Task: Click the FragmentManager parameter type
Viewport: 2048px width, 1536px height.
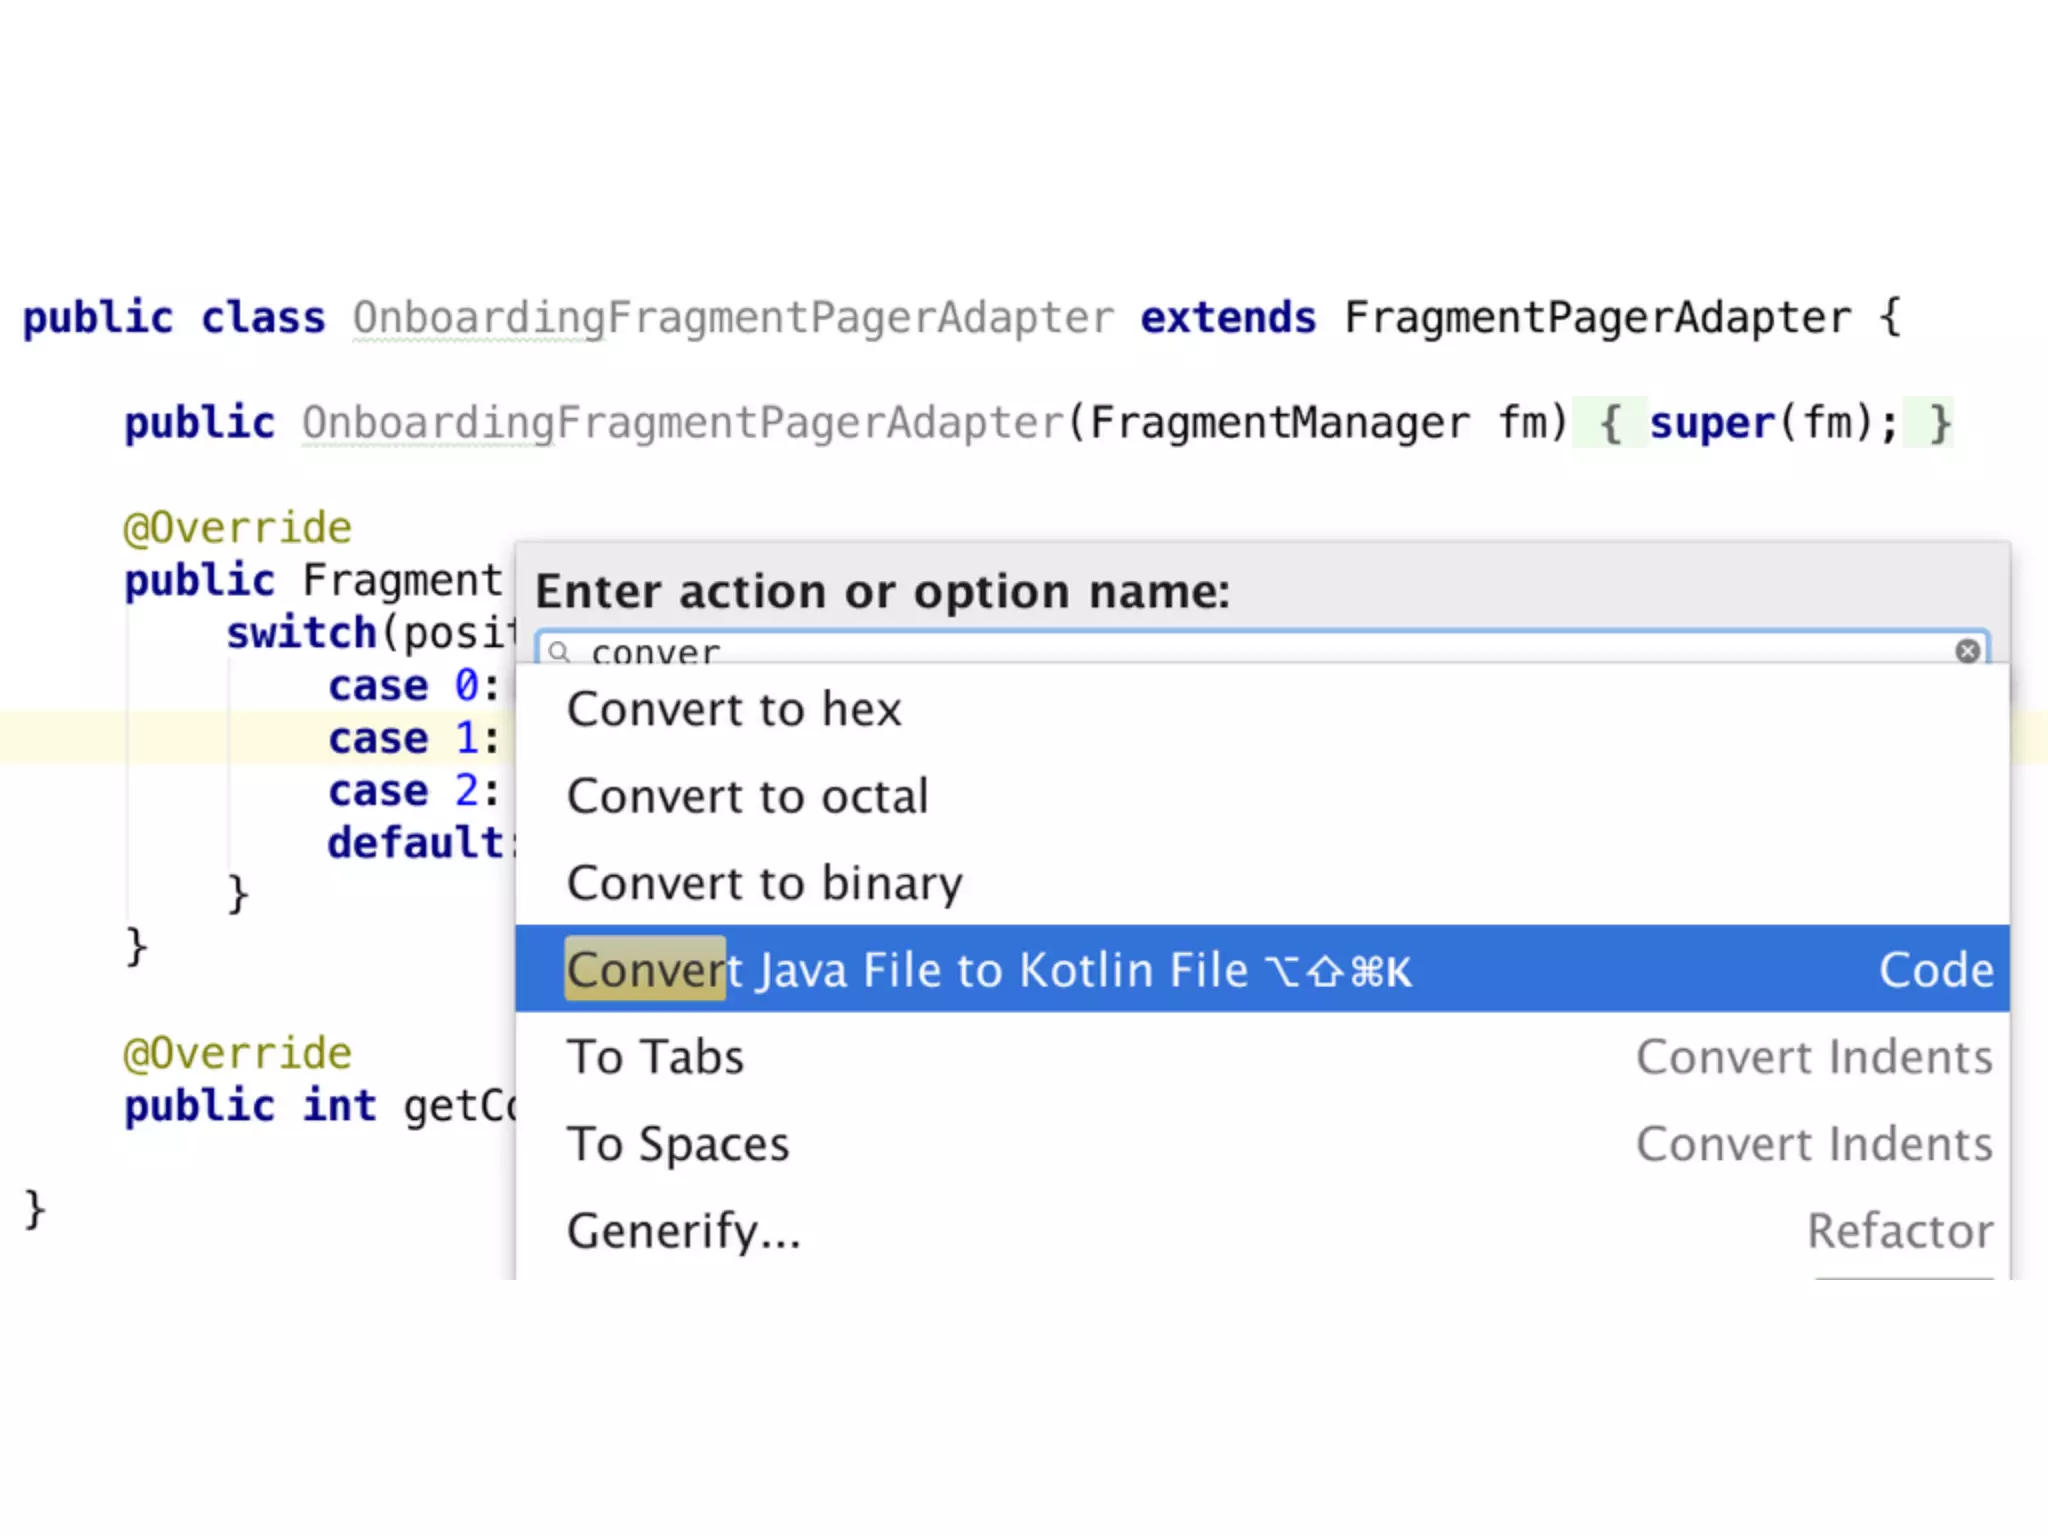Action: [1279, 423]
